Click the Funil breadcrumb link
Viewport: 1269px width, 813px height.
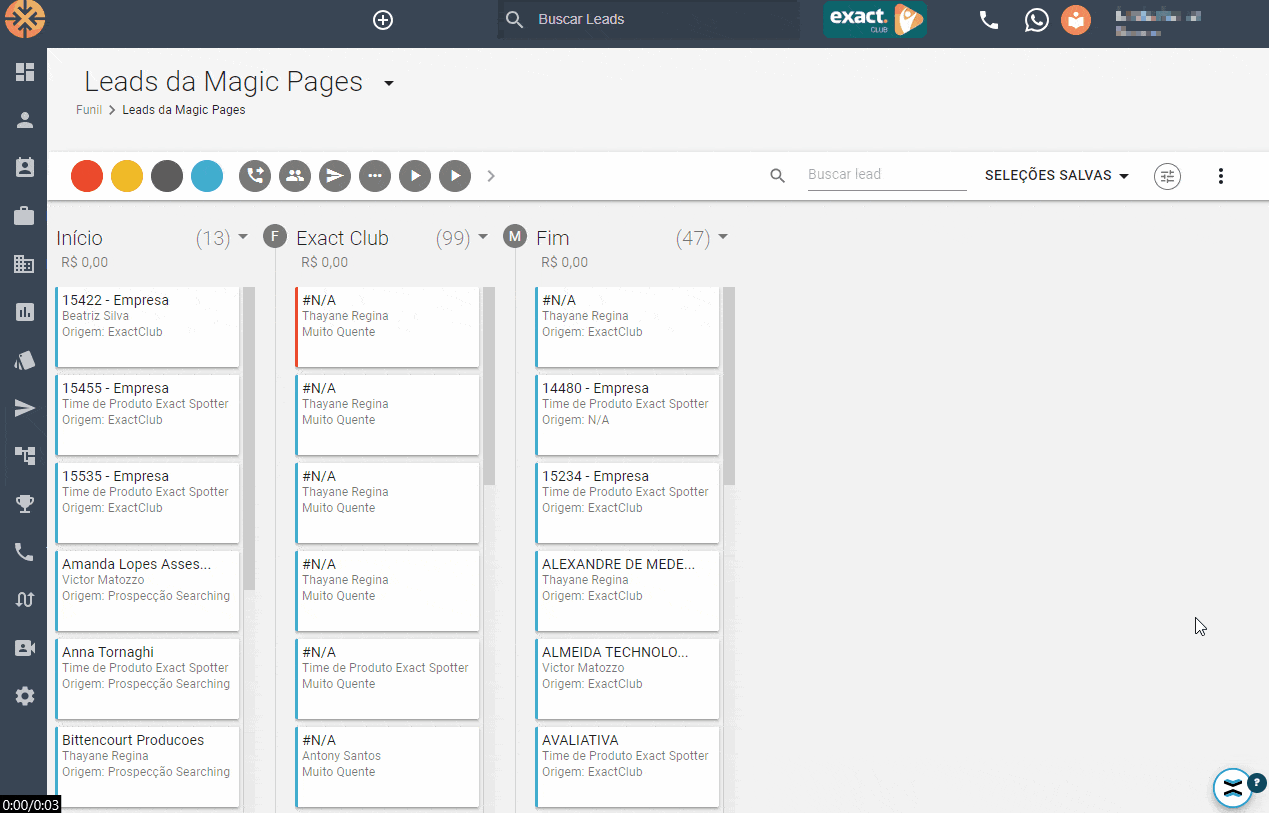[x=89, y=110]
